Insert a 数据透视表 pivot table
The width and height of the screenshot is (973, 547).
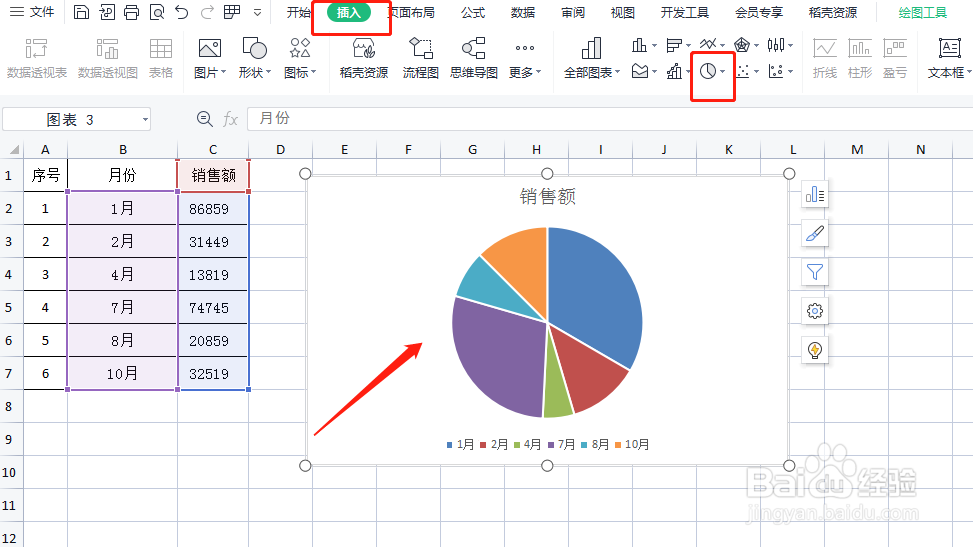coord(37,58)
